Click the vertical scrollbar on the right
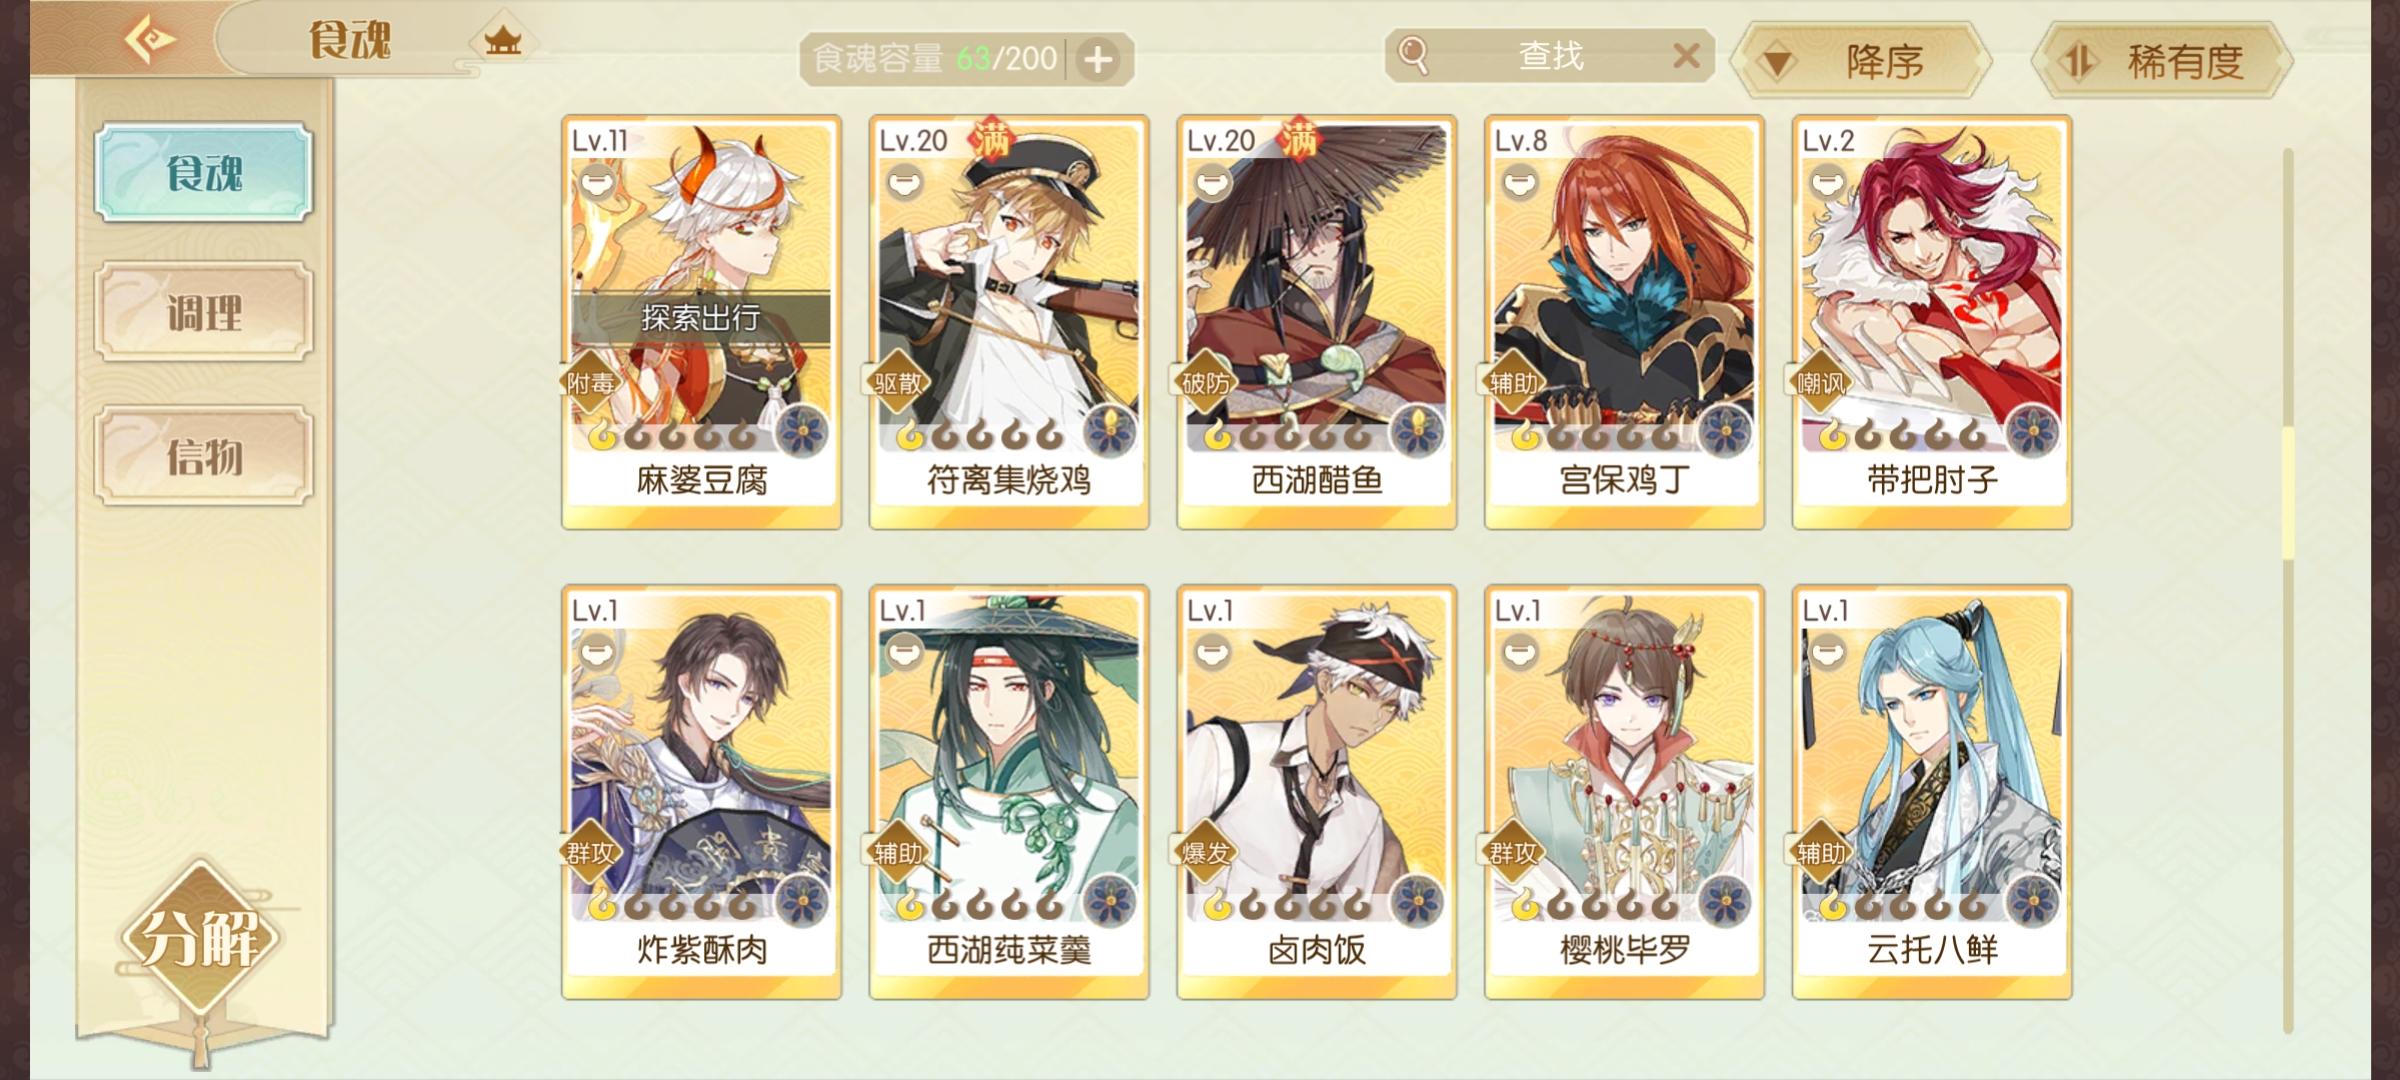 (2287, 590)
